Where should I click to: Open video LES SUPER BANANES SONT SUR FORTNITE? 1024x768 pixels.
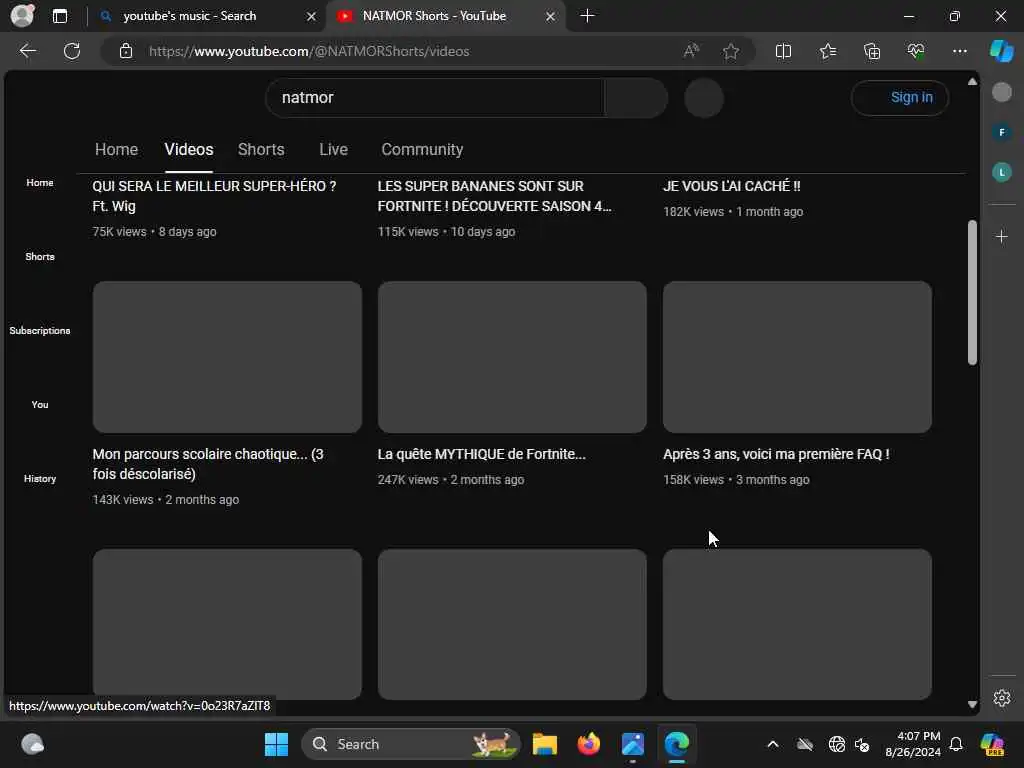tap(494, 196)
